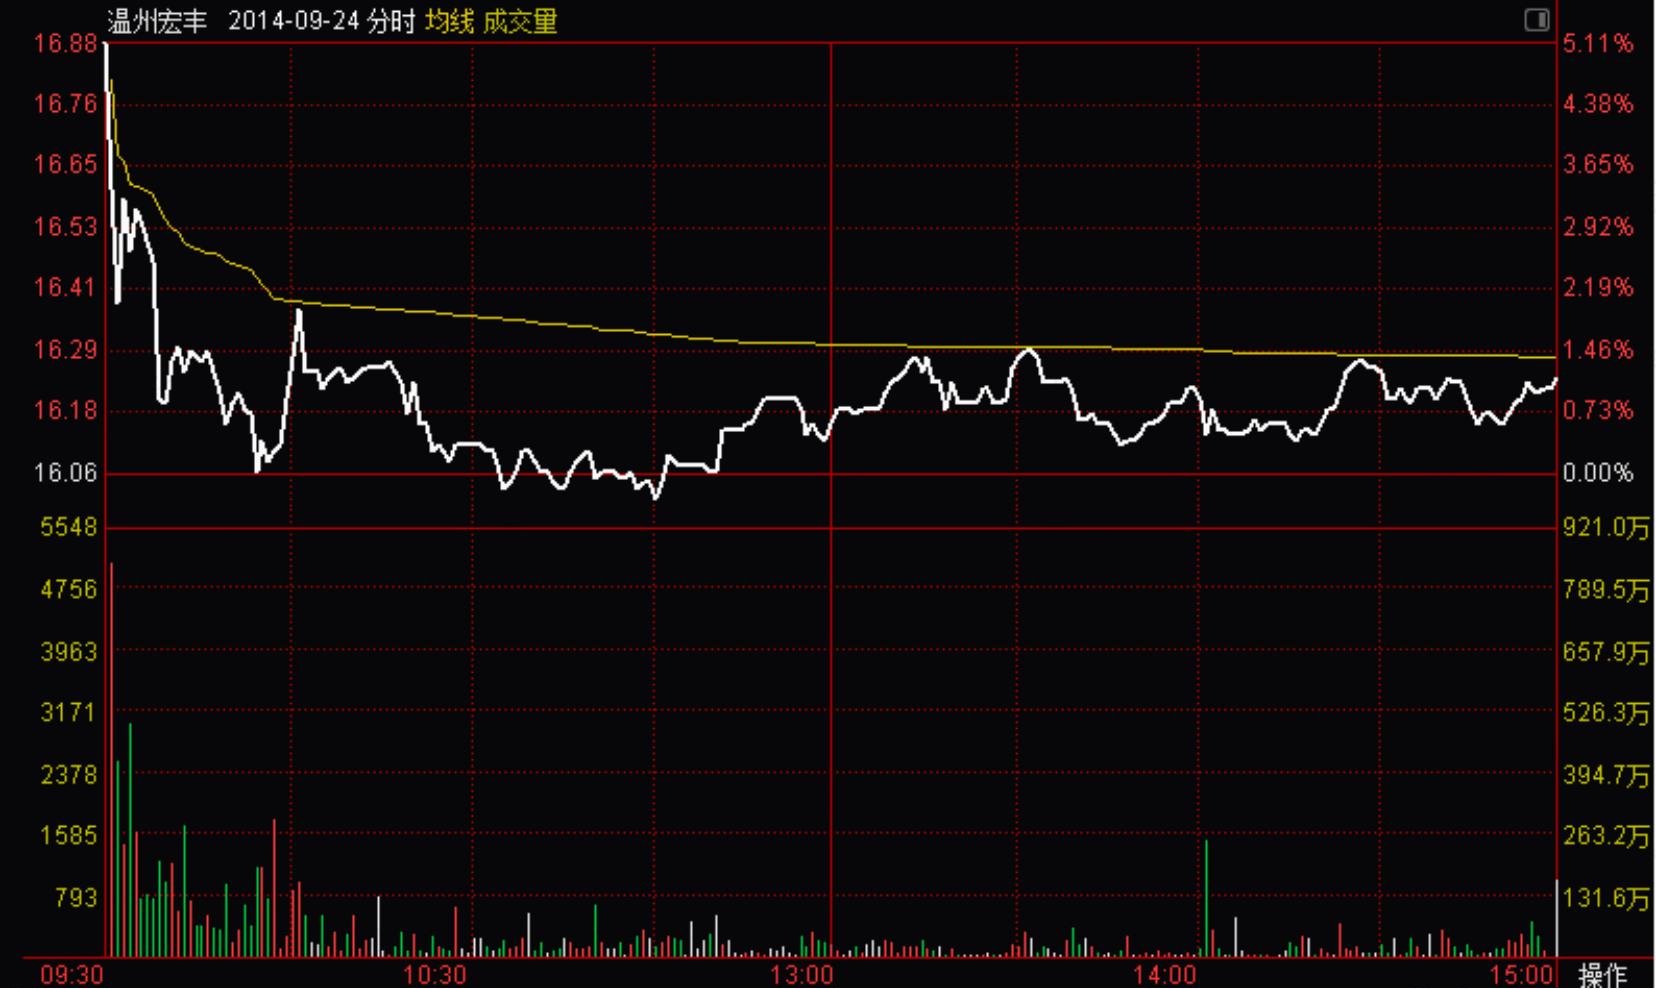The width and height of the screenshot is (1656, 989).
Task: Click the tallest opening red volume bar
Action: pos(111,760)
